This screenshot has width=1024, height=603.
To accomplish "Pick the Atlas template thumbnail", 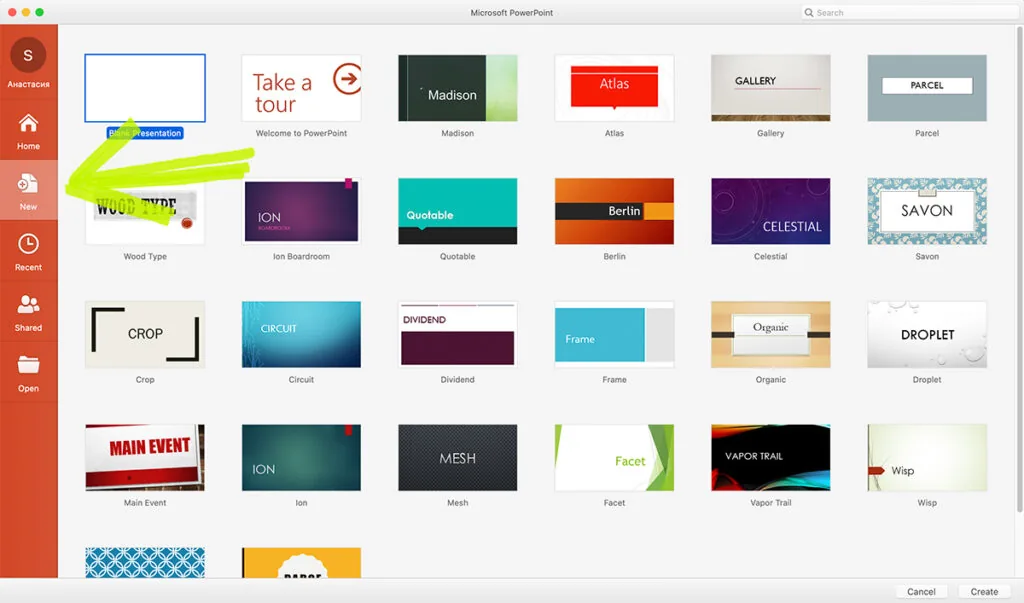I will [x=614, y=88].
